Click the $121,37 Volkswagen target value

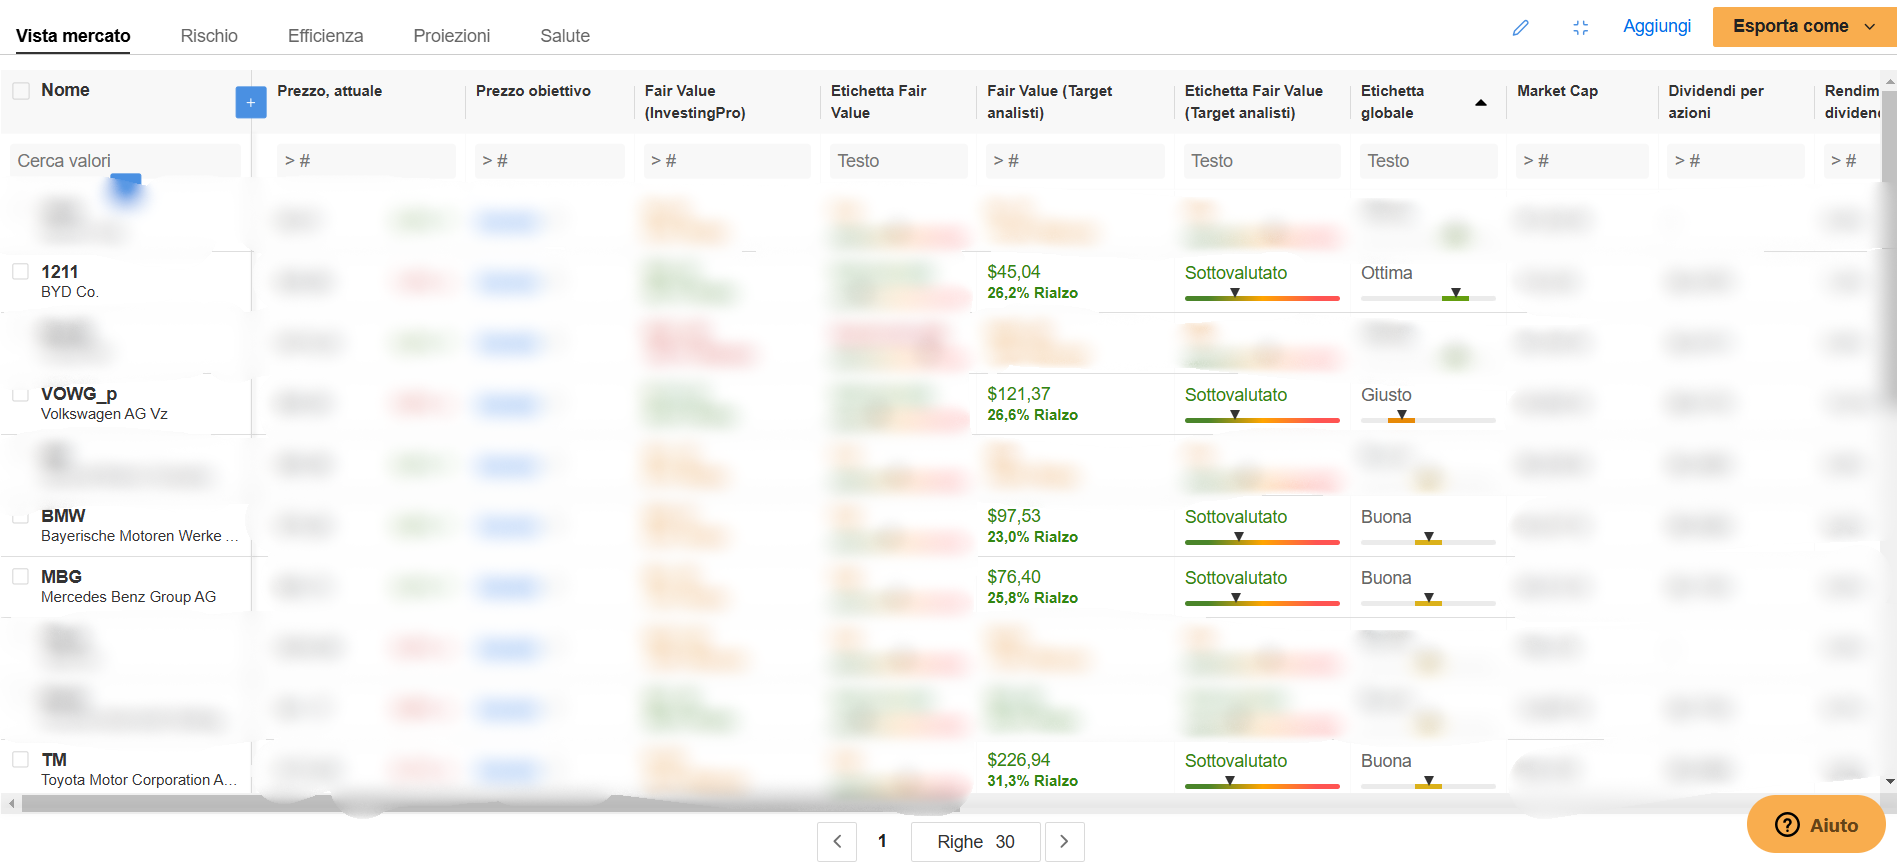tap(1018, 394)
